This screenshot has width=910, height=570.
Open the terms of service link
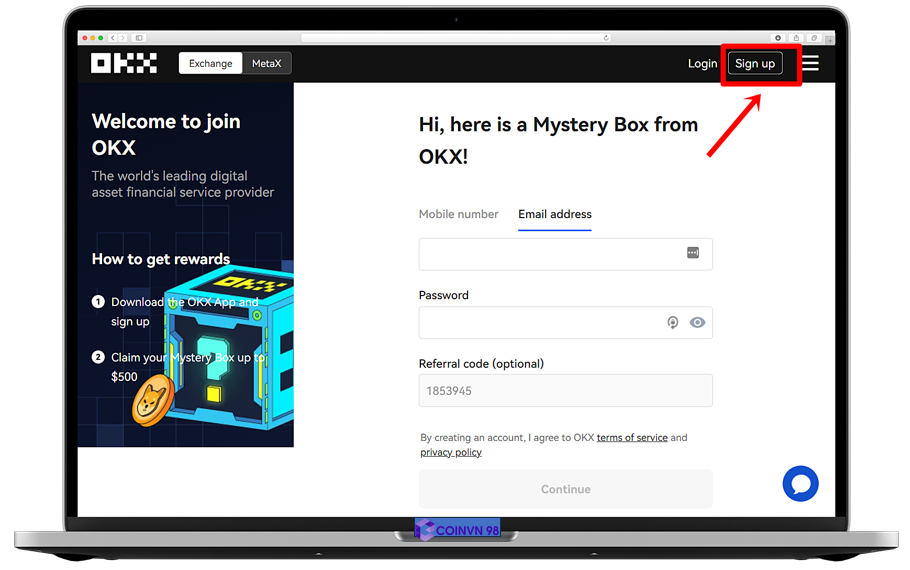(x=632, y=438)
